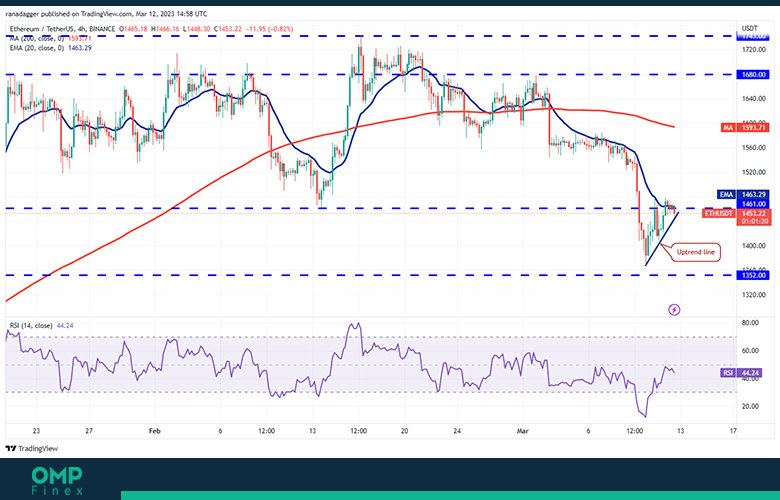
Task: Click the '27' date on time axis
Action: click(89, 431)
